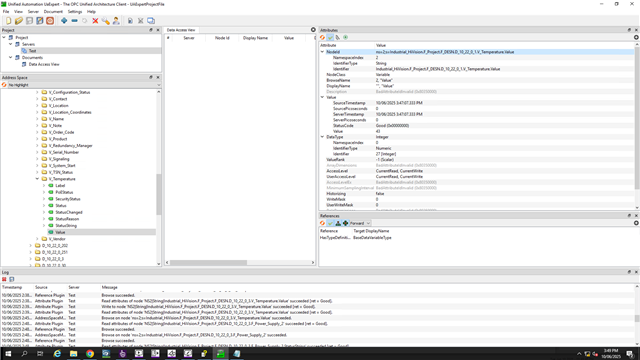Expand the V_Vendor folder
The width and height of the screenshot is (640, 360).
37,239
